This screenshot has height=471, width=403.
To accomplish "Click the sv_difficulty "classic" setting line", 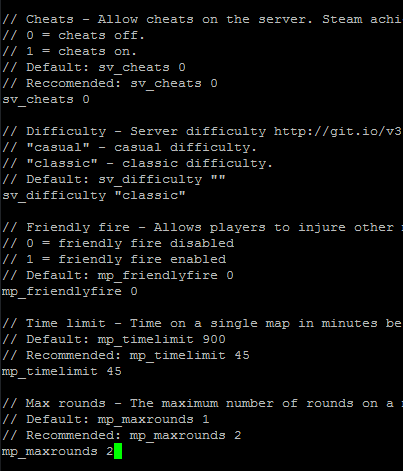I will (x=94, y=195).
